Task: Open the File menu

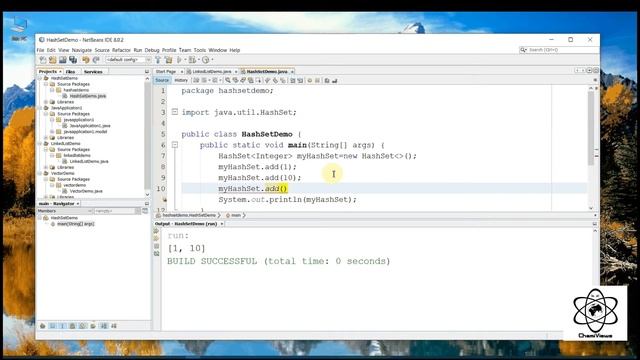Action: (40, 50)
